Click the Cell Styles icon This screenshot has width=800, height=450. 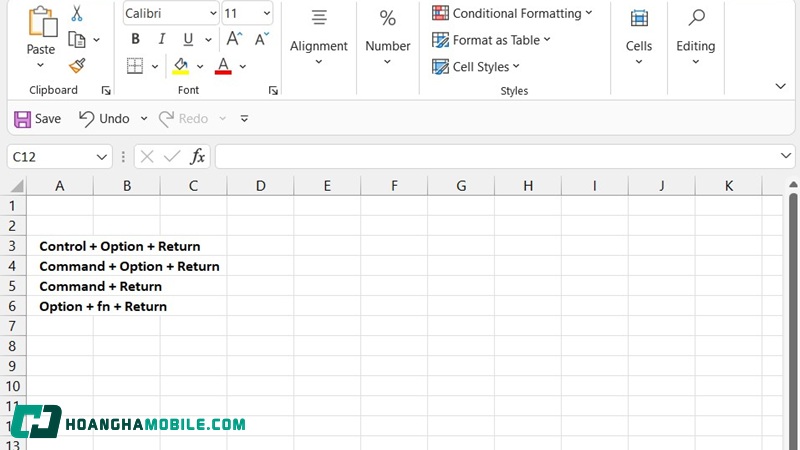(440, 67)
